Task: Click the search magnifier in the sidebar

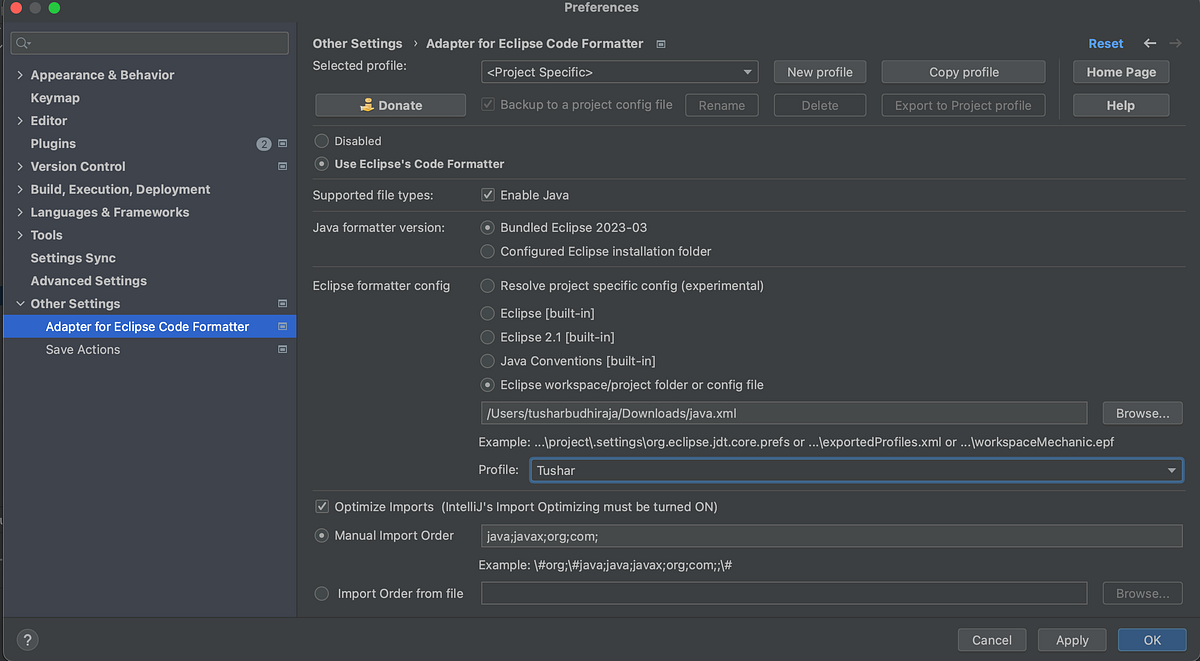Action: pos(23,43)
